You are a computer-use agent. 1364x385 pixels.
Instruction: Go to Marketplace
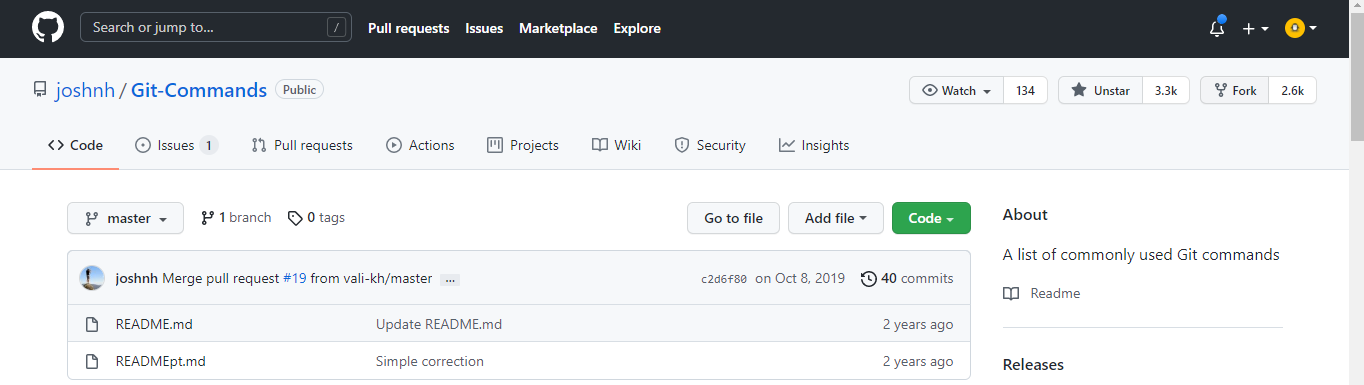point(558,28)
